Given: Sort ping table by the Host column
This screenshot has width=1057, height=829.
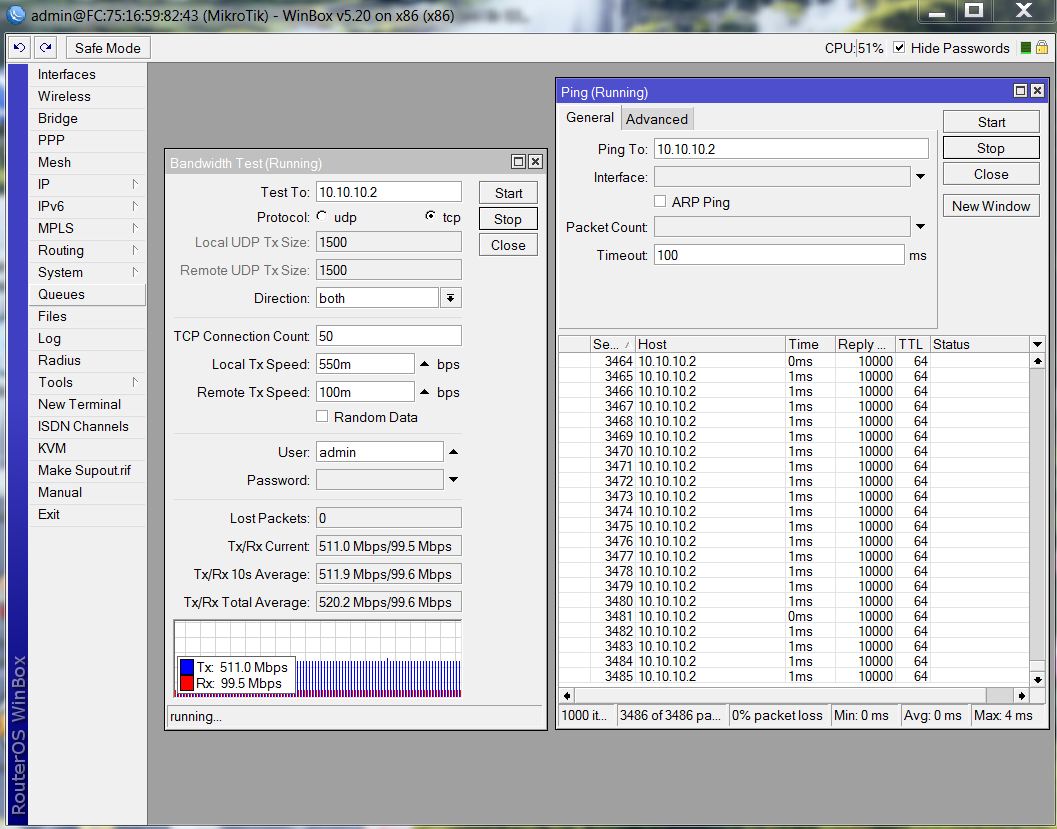Looking at the screenshot, I should 710,344.
